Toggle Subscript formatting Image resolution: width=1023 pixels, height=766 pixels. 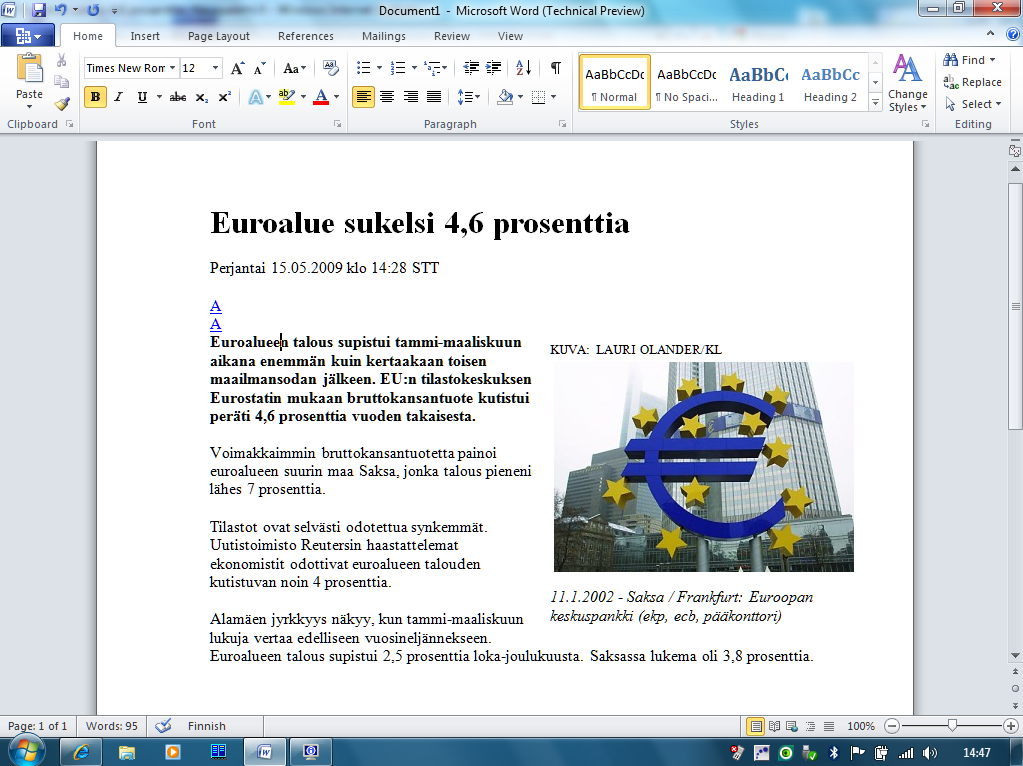202,97
